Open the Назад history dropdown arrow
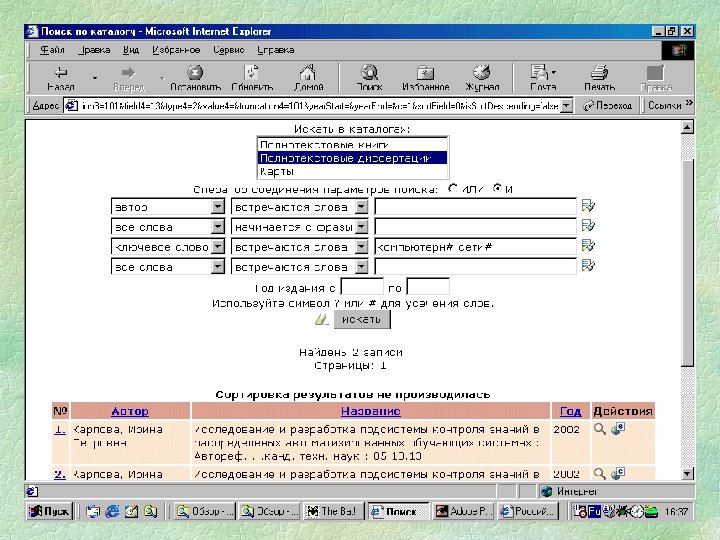This screenshot has width=720, height=540. coord(95,78)
